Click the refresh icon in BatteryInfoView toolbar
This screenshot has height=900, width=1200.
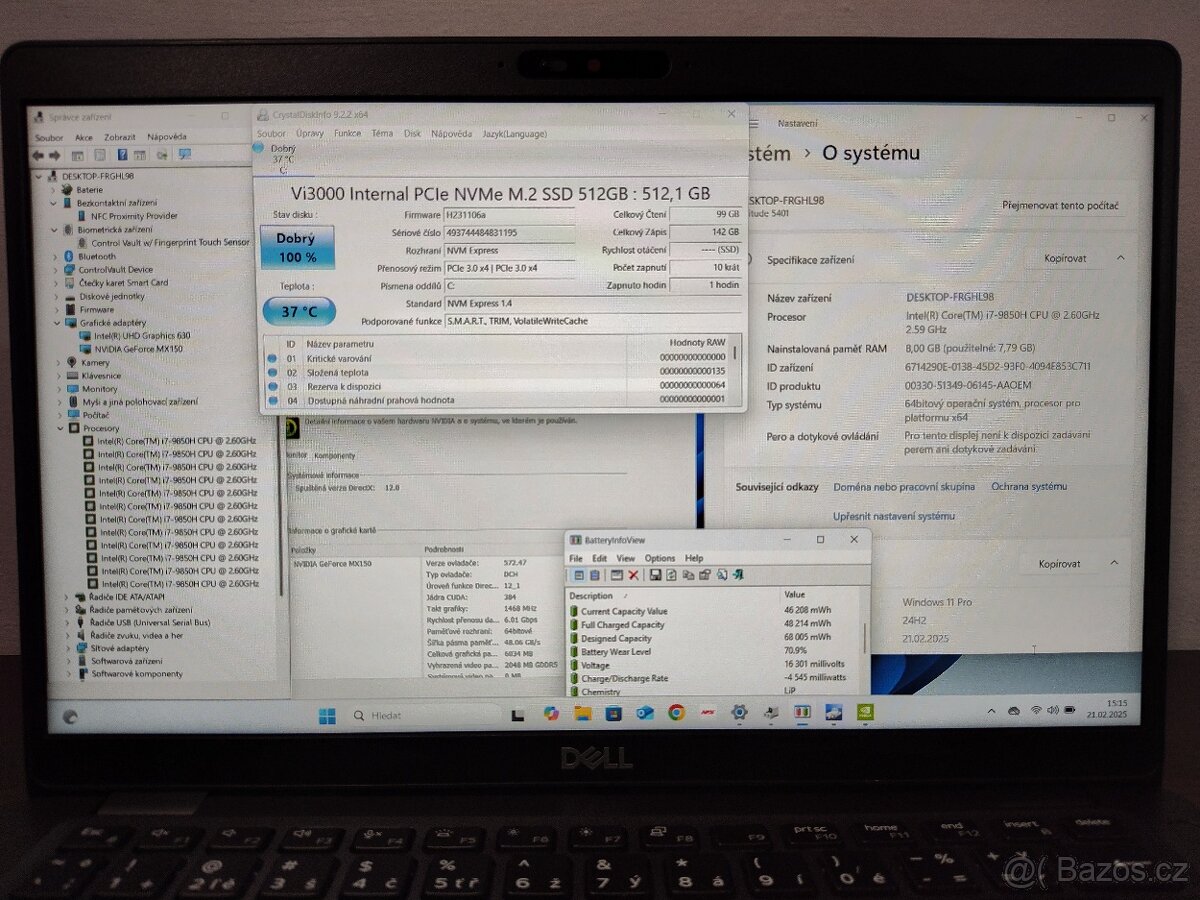[x=671, y=575]
